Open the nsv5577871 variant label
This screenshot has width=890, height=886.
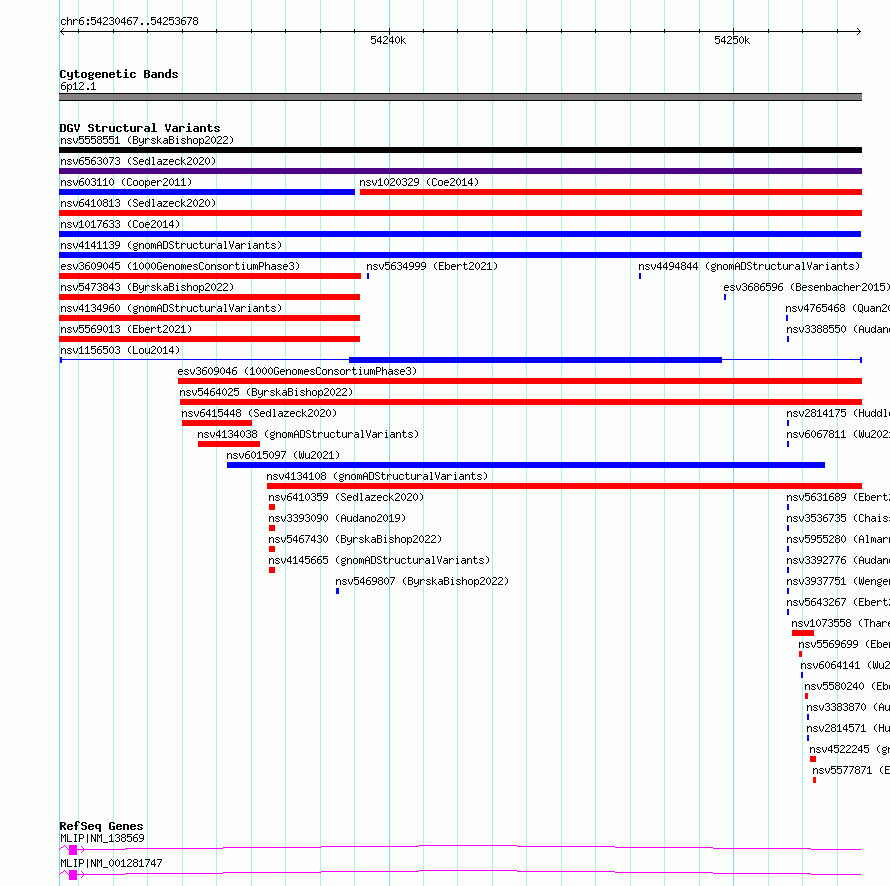pos(851,770)
